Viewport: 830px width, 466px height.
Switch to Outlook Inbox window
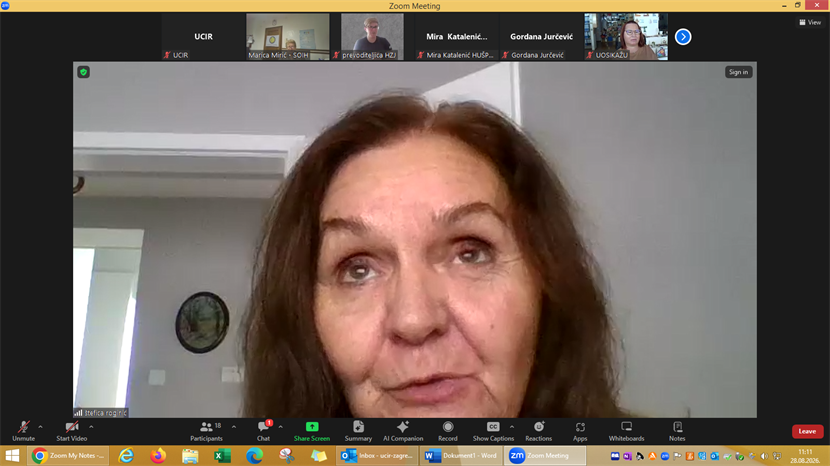click(x=377, y=455)
